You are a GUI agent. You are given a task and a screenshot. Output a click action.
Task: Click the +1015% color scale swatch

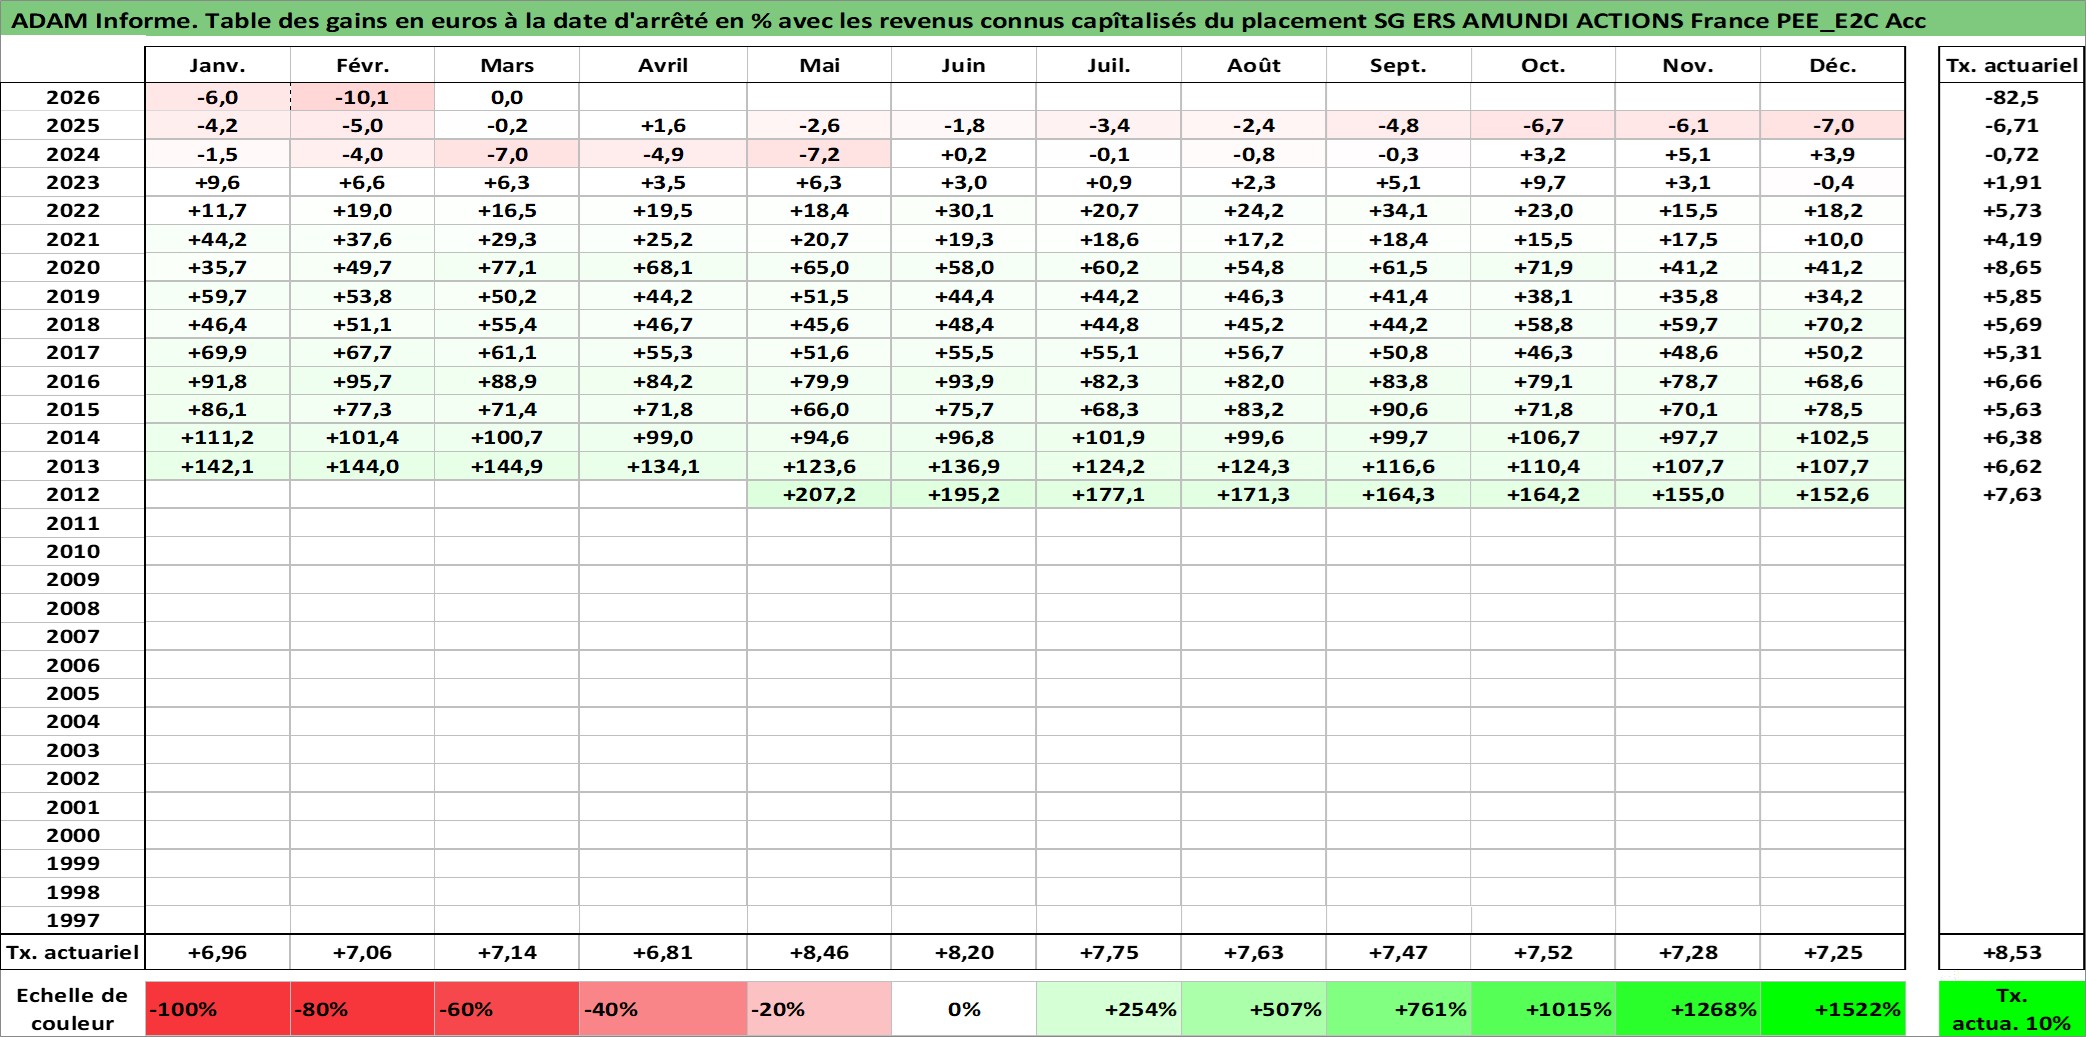click(1543, 1009)
